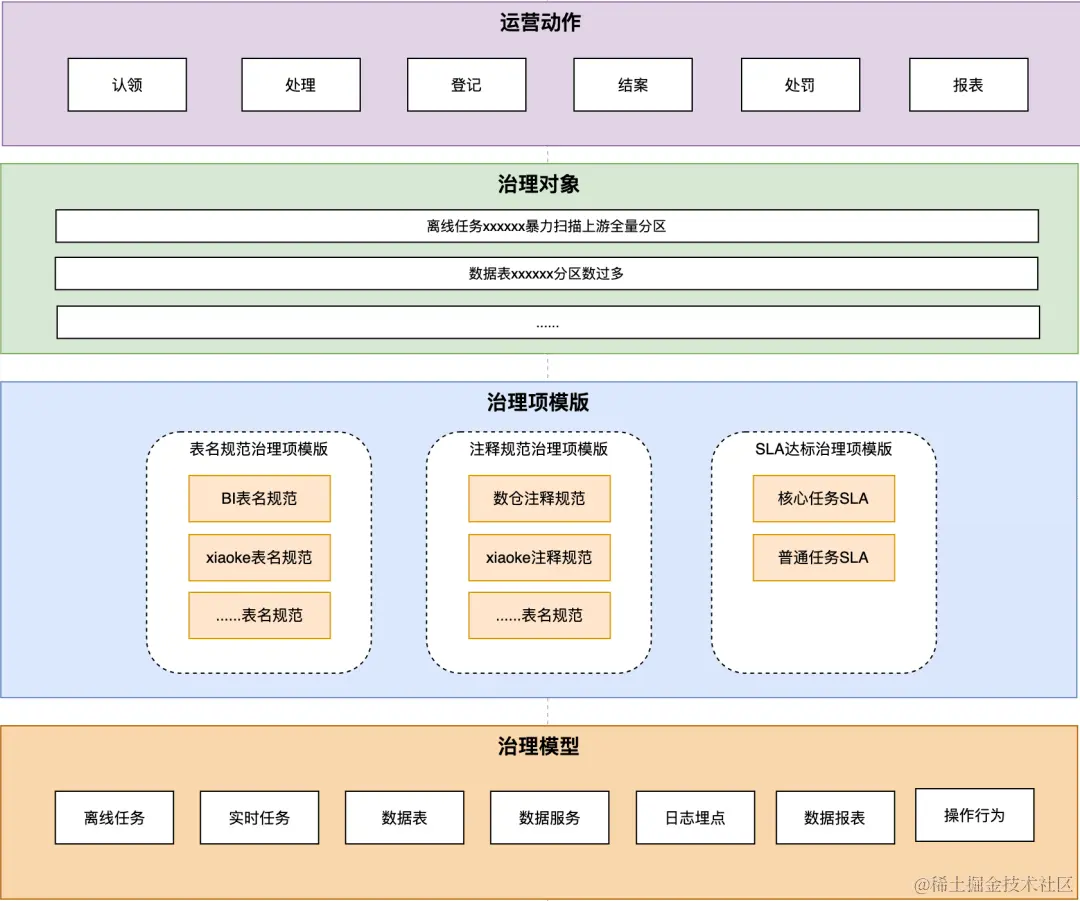This screenshot has height=901, width=1080.
Task: Select the 结案 box
Action: pyautogui.click(x=633, y=85)
